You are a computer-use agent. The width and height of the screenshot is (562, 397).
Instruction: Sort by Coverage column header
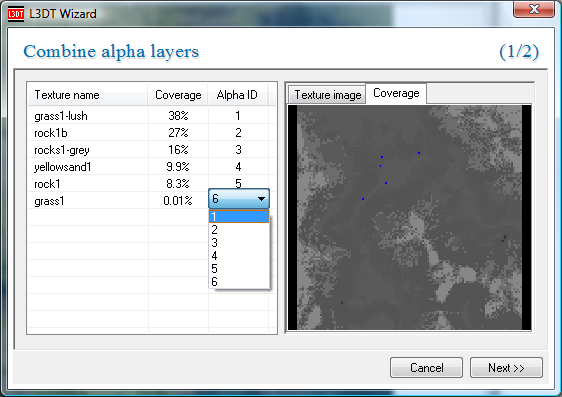178,95
